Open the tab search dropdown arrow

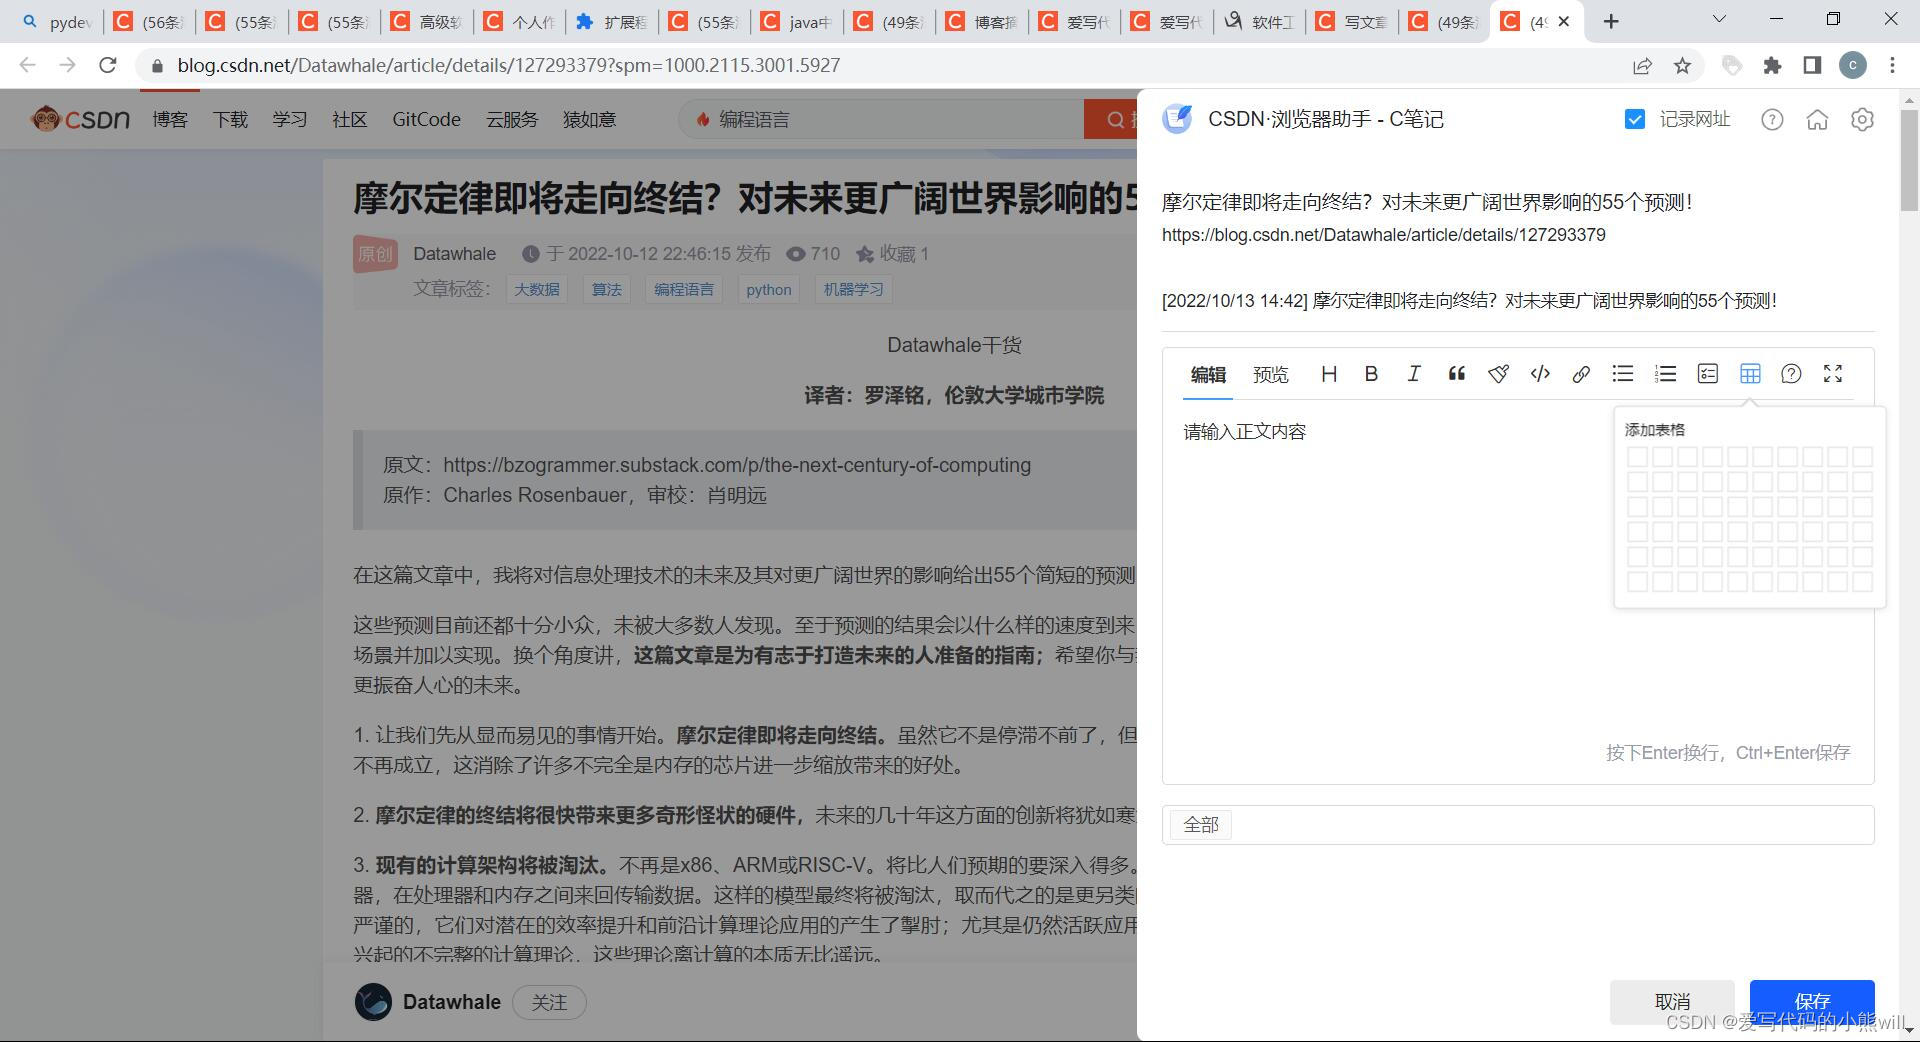[1719, 19]
